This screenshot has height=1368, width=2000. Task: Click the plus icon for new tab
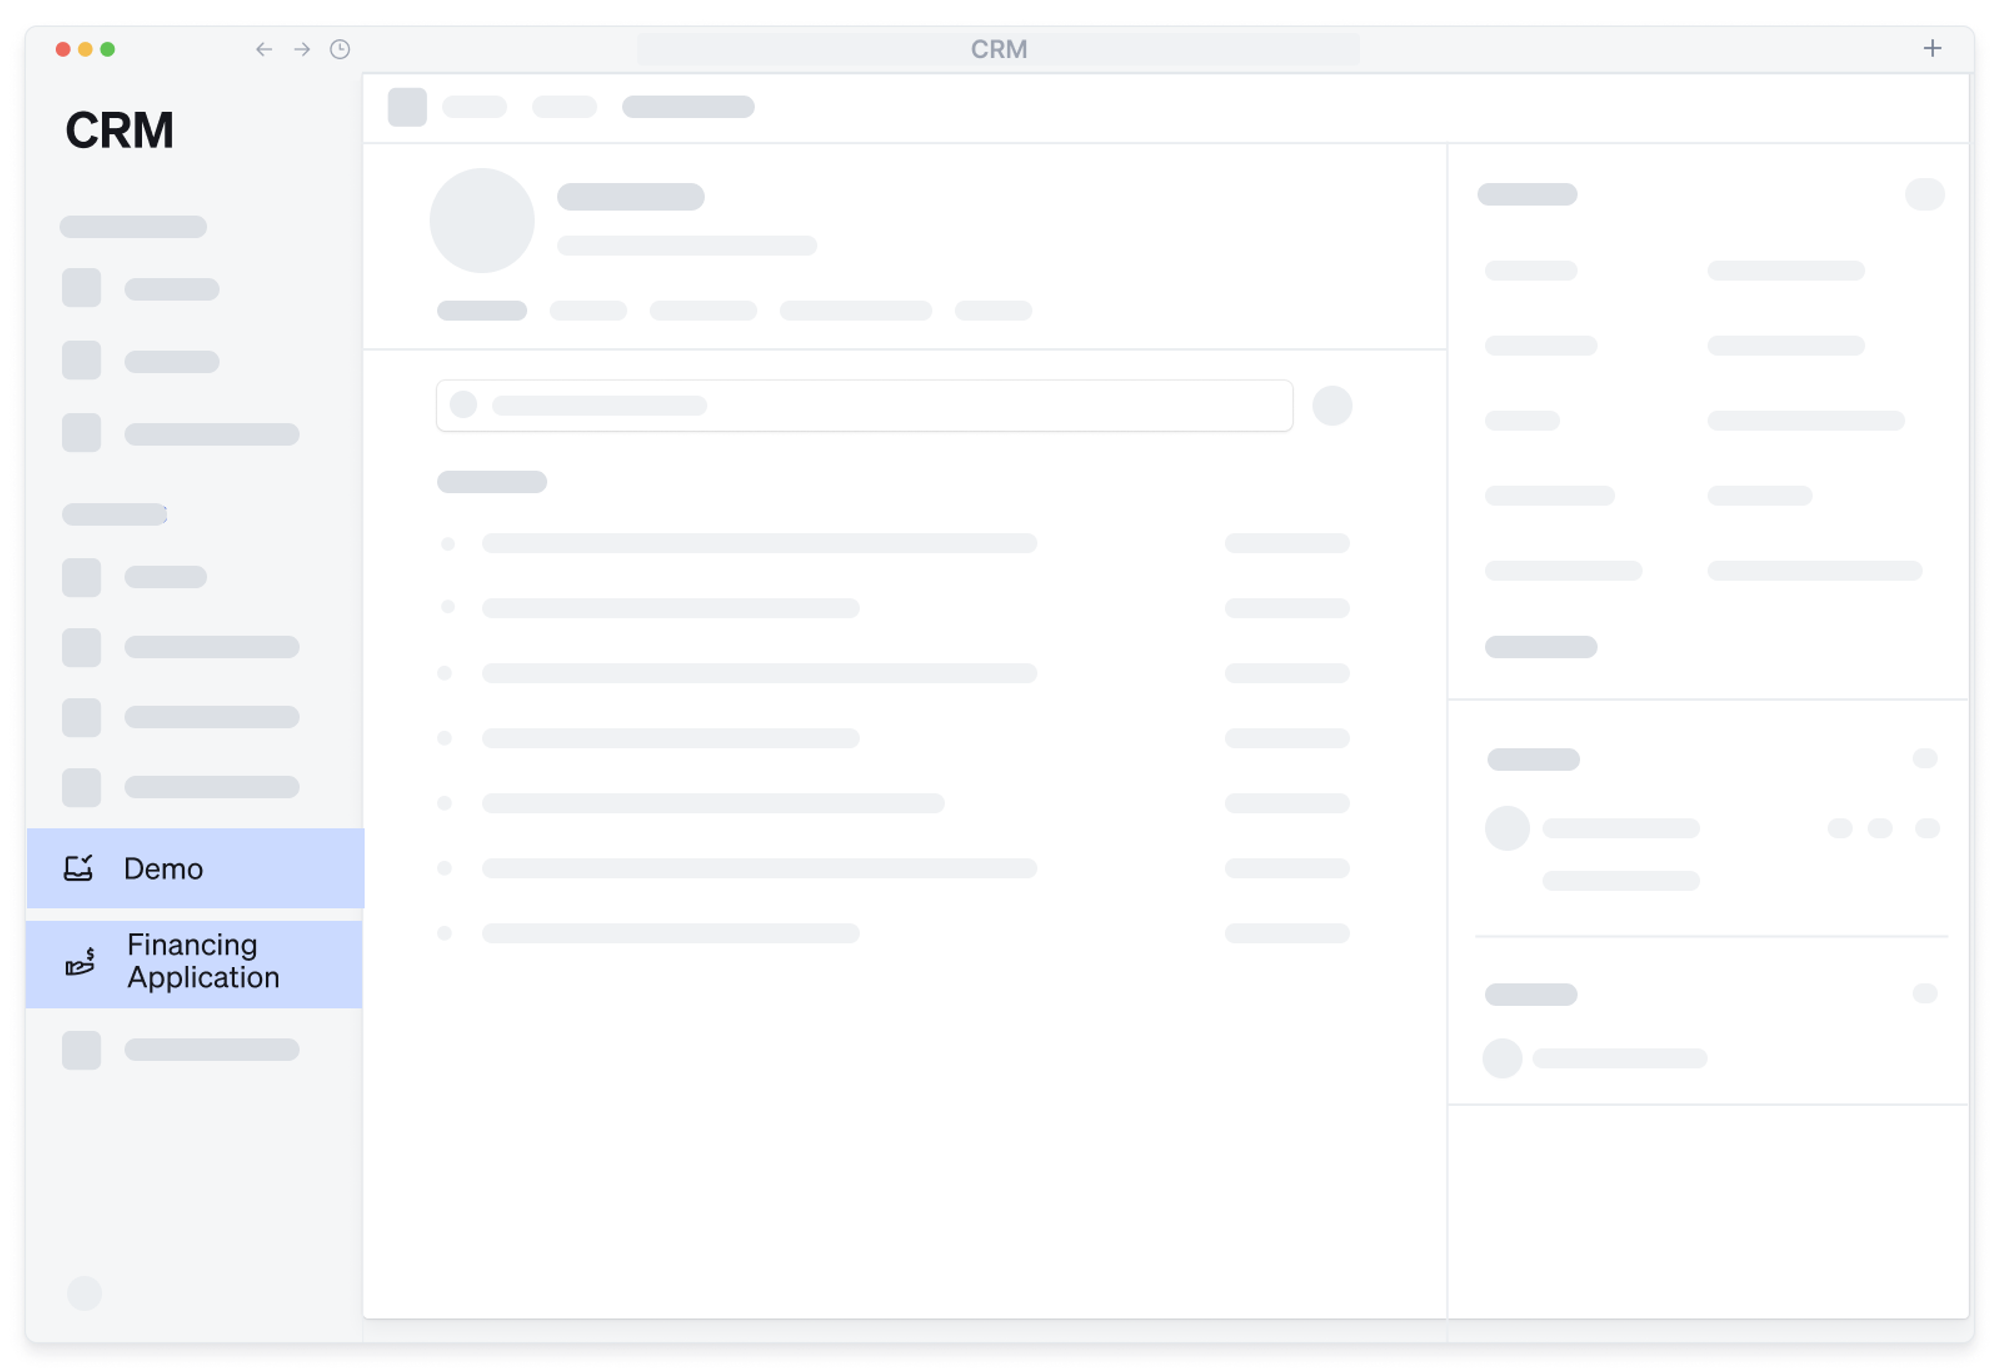coord(1932,48)
